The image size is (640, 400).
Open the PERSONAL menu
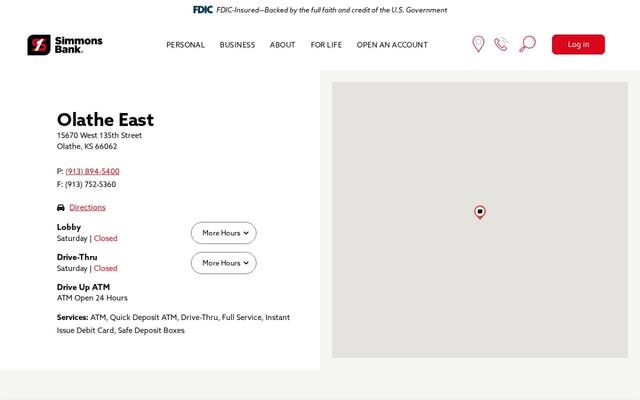click(185, 45)
